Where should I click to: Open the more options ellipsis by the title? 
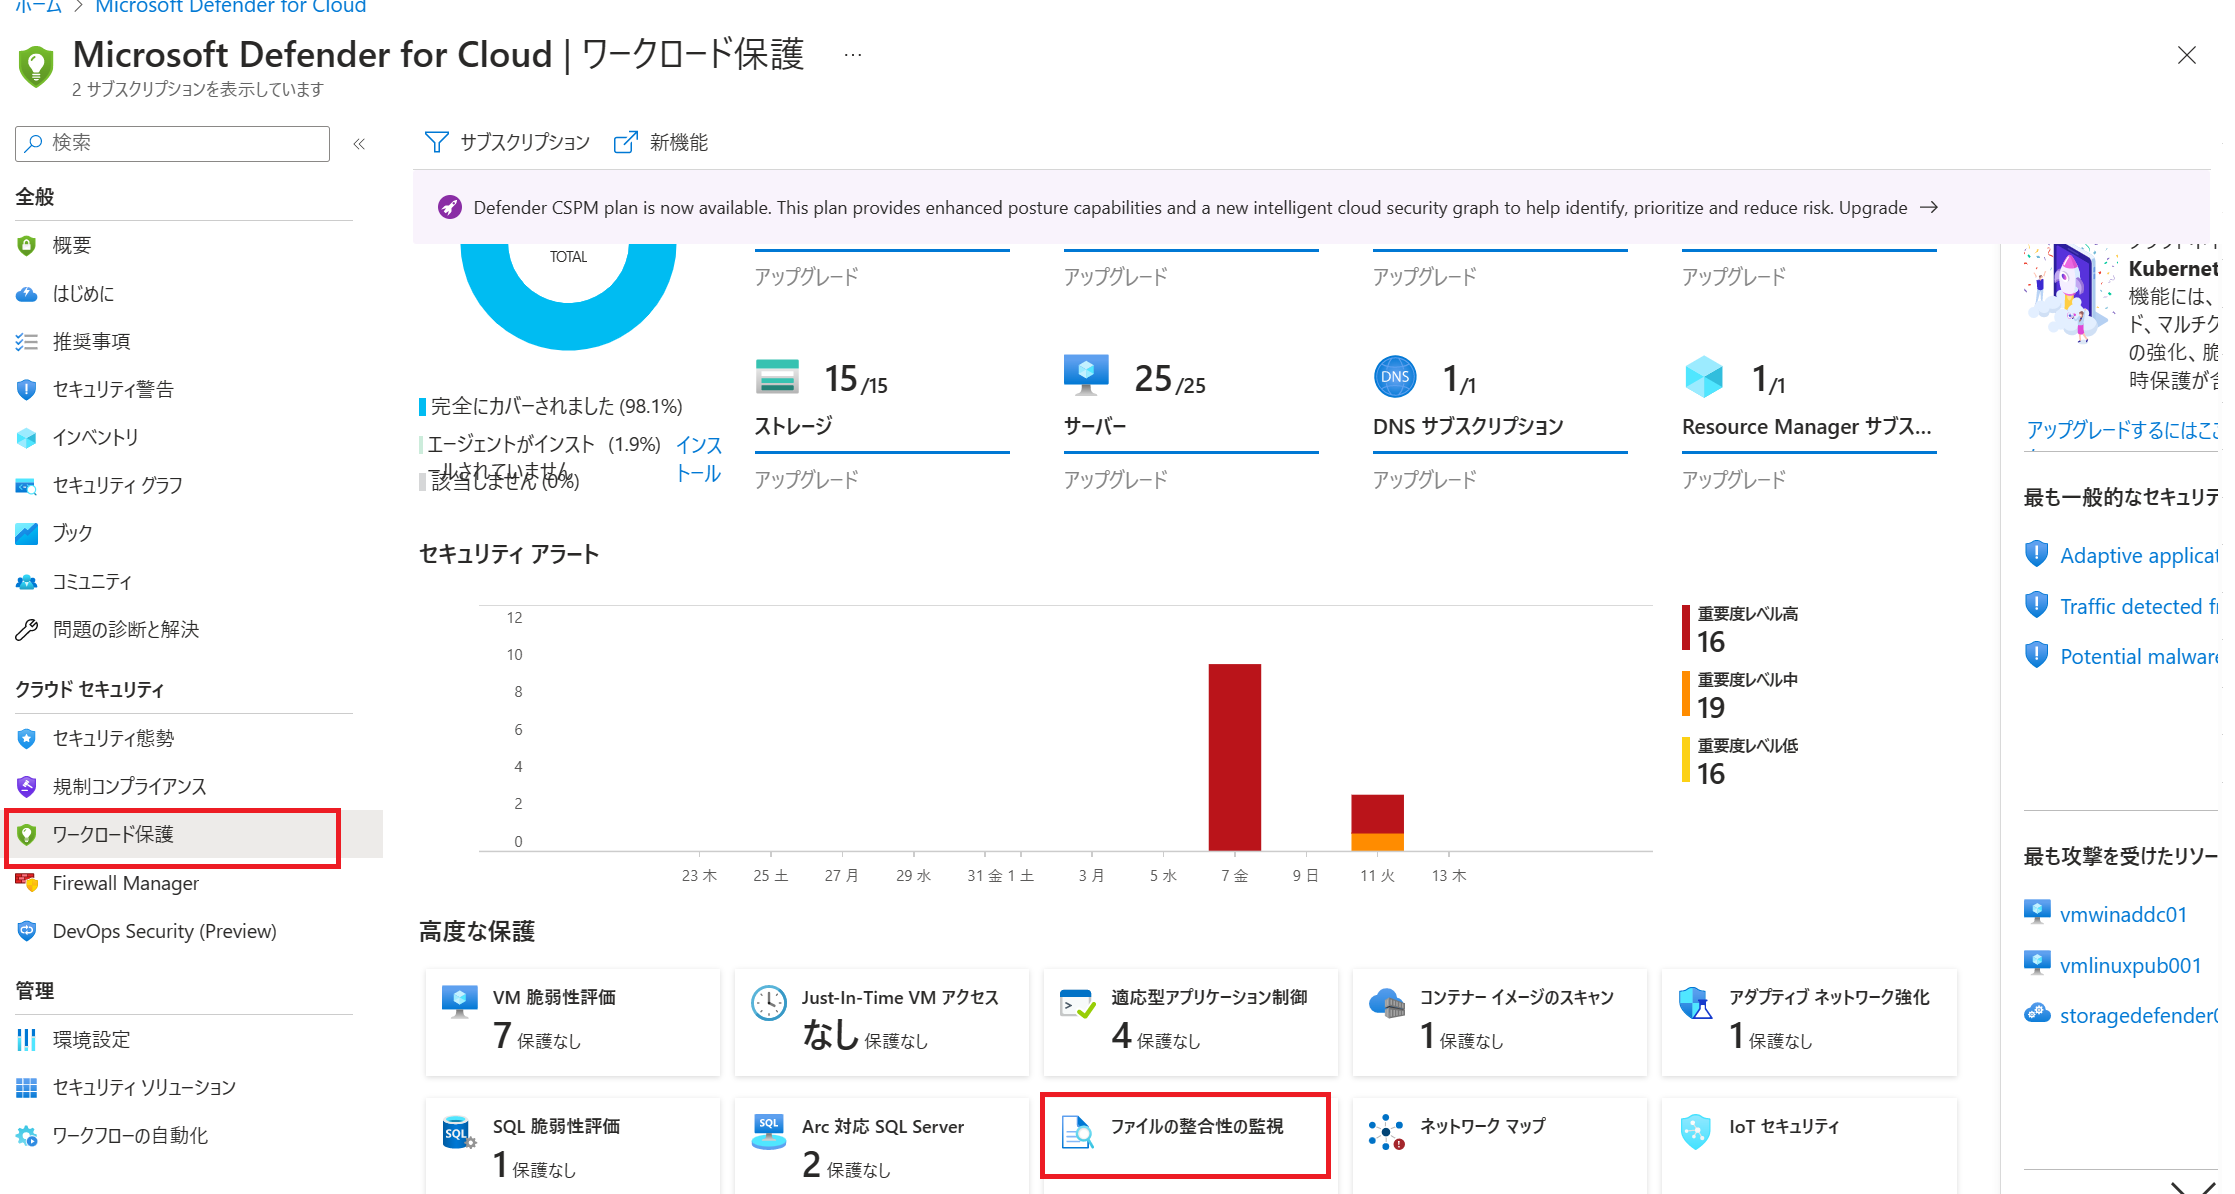point(852,55)
